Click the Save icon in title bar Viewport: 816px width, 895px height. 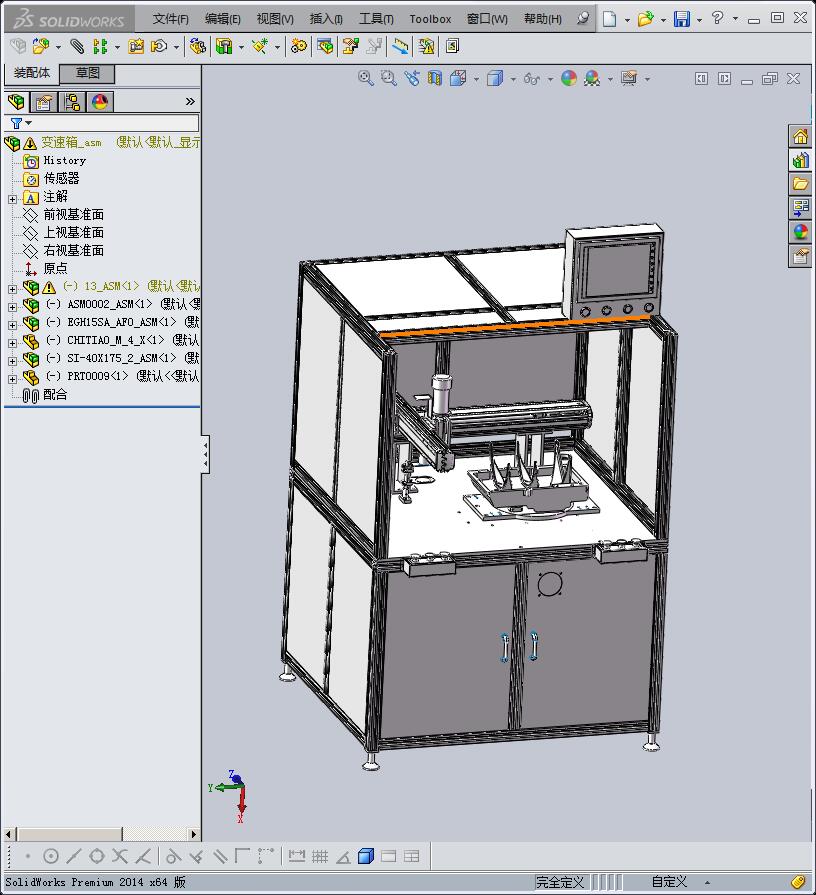tap(681, 19)
